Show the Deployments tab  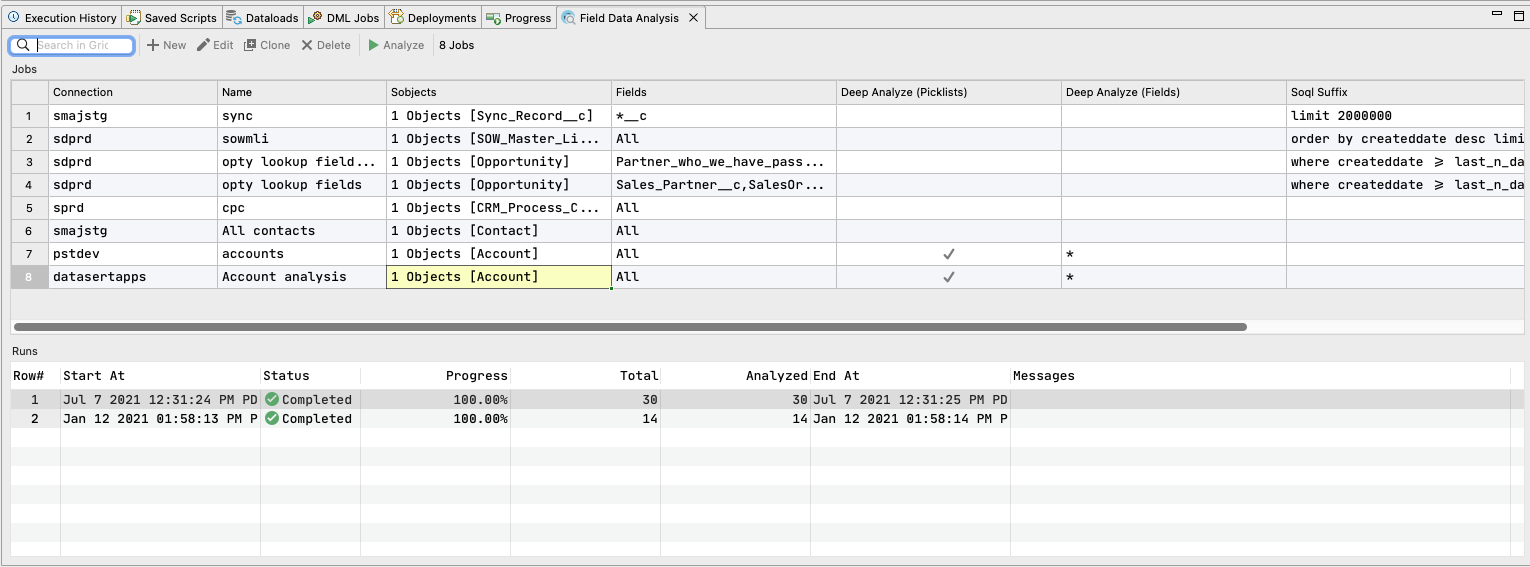(x=433, y=18)
